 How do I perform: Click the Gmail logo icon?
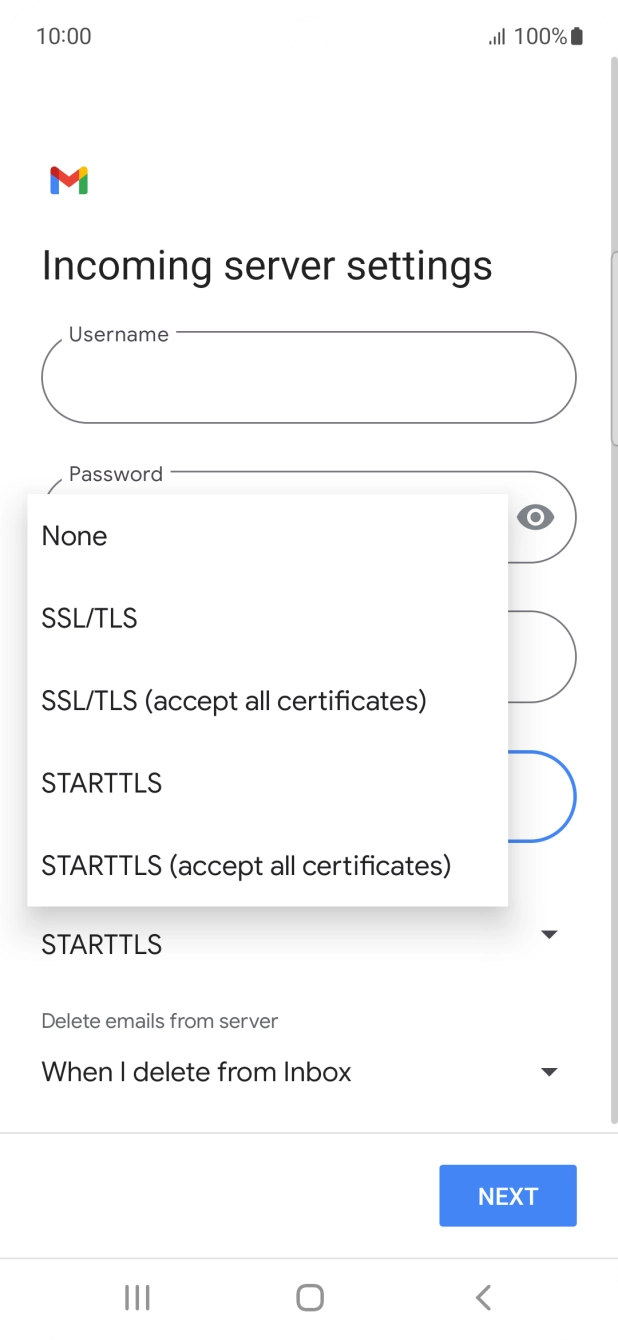(x=69, y=180)
